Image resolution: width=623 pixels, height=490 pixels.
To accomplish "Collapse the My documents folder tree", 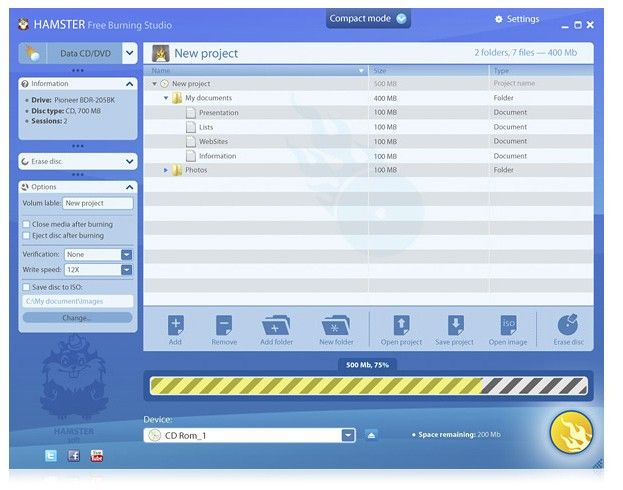I will 166,98.
